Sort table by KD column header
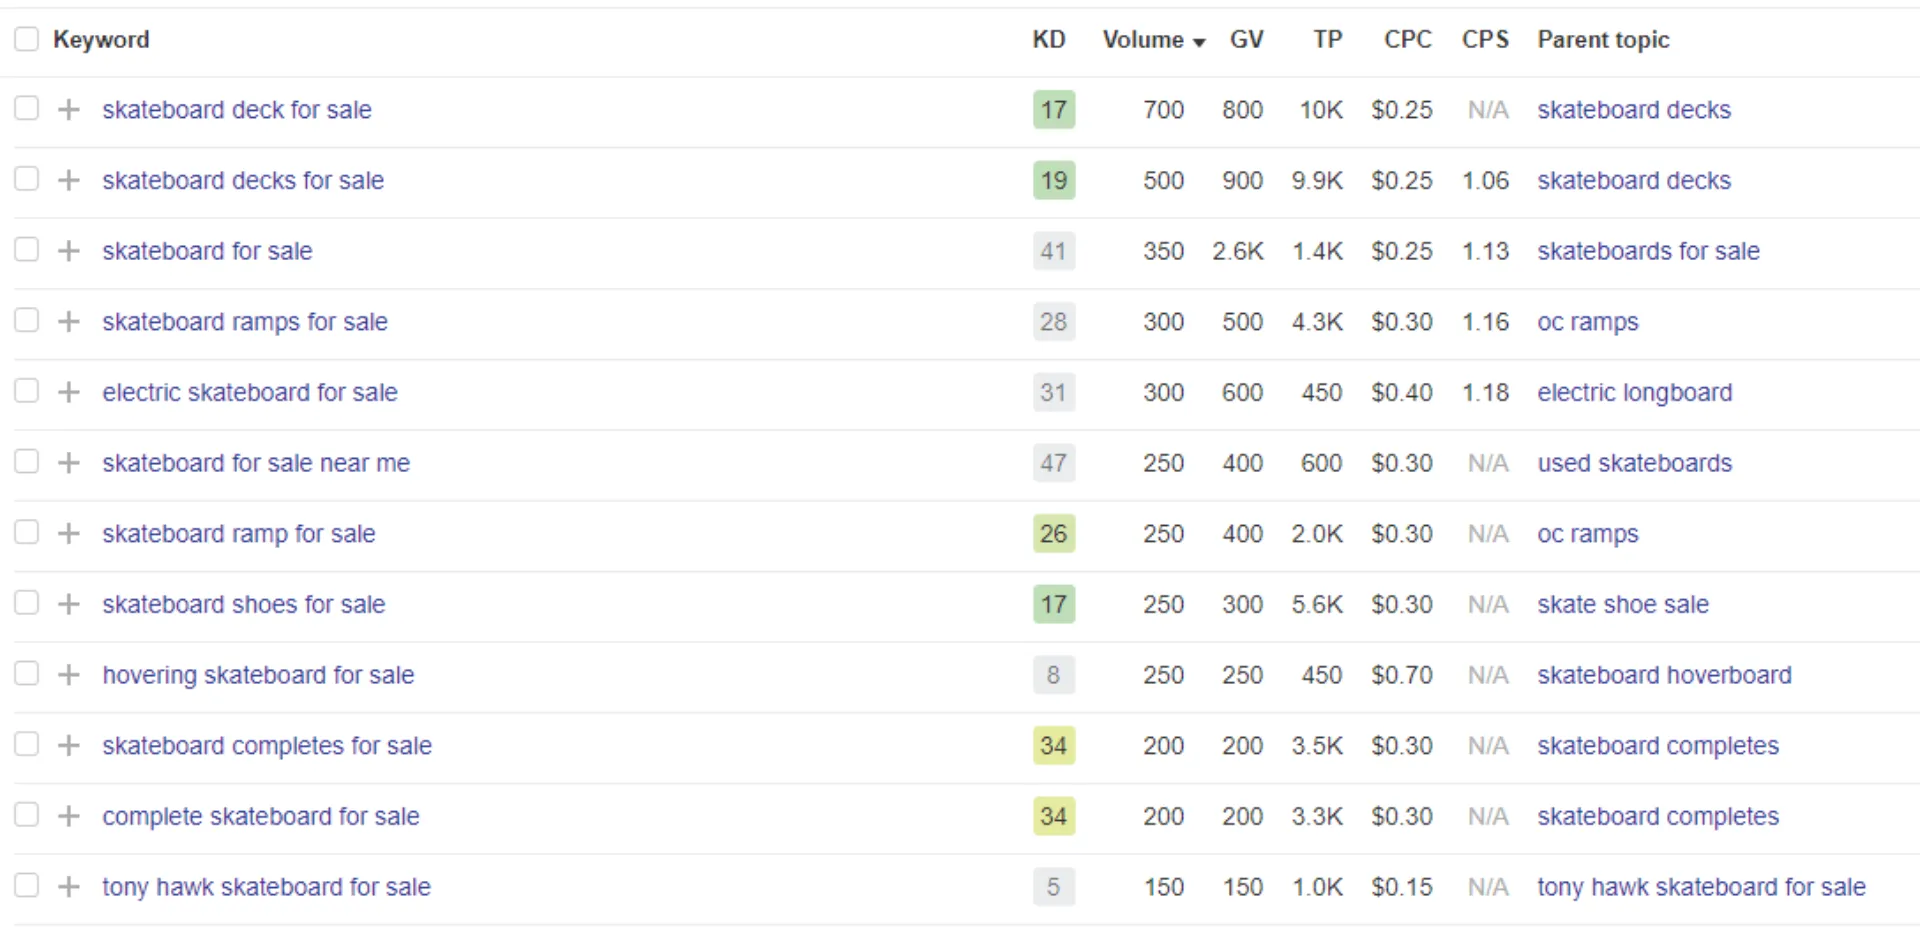Image resolution: width=1920 pixels, height=929 pixels. point(1048,40)
